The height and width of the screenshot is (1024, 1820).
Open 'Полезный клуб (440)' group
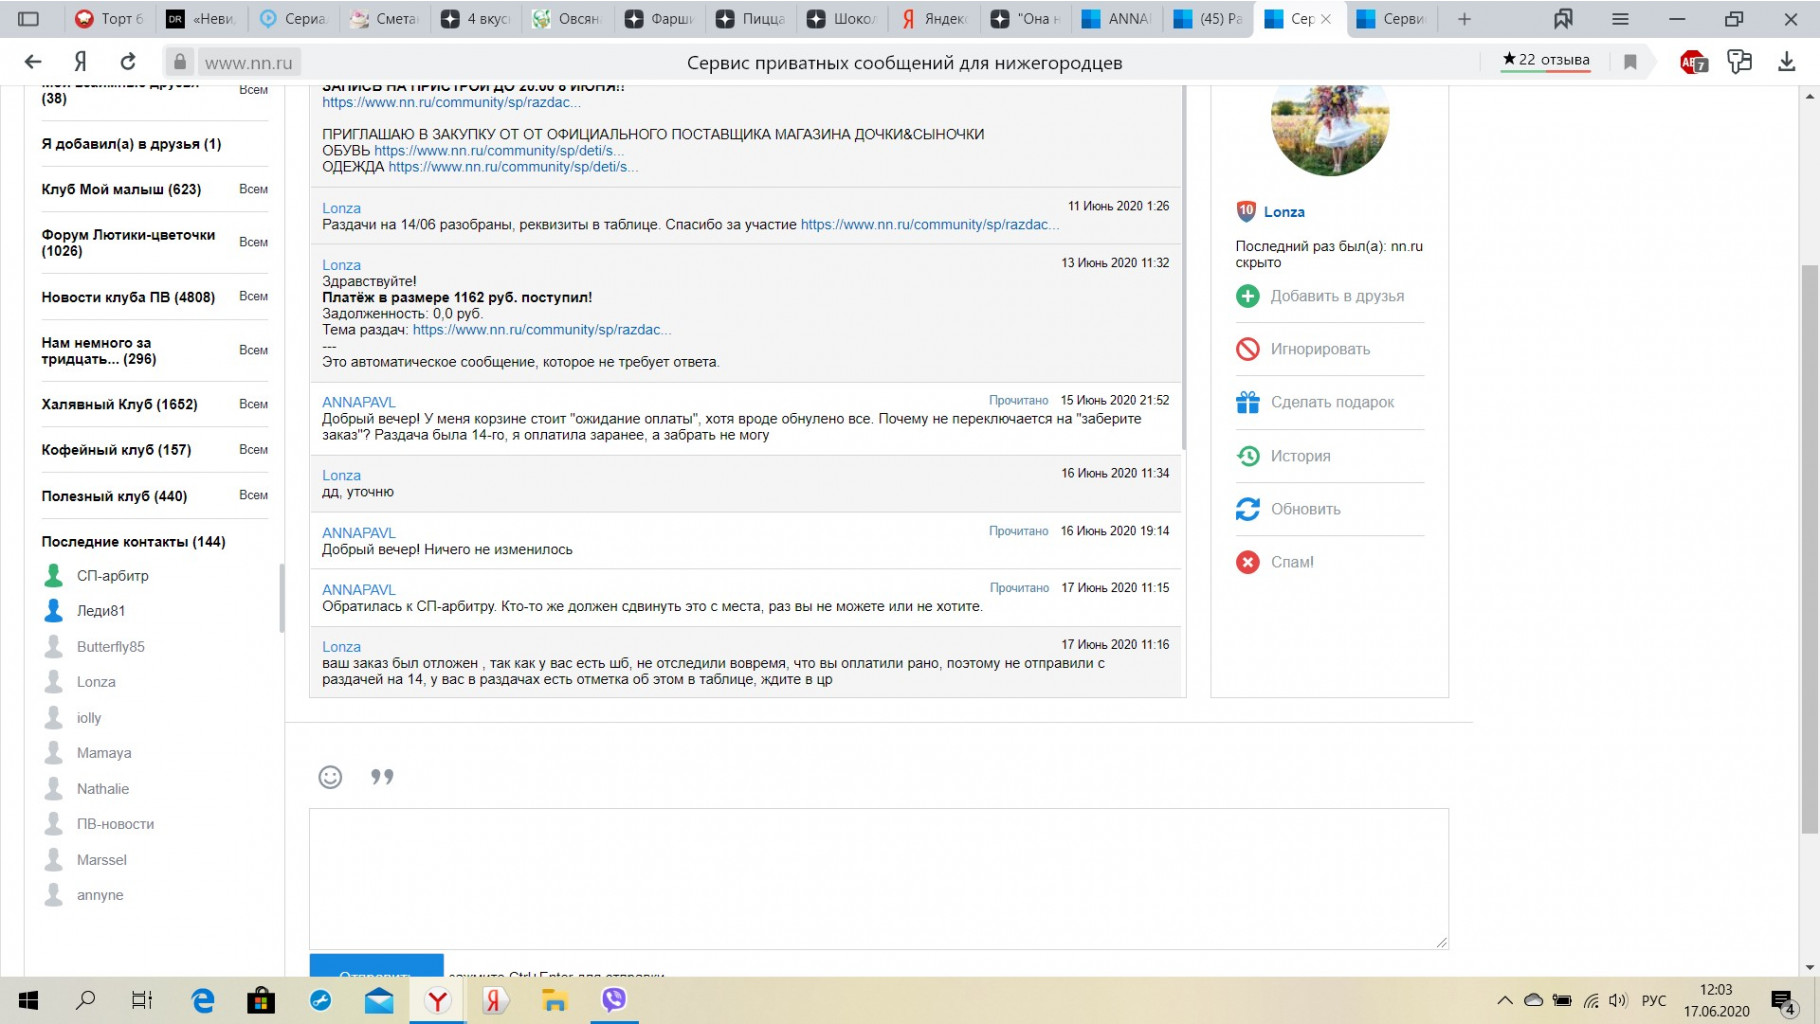coord(114,496)
